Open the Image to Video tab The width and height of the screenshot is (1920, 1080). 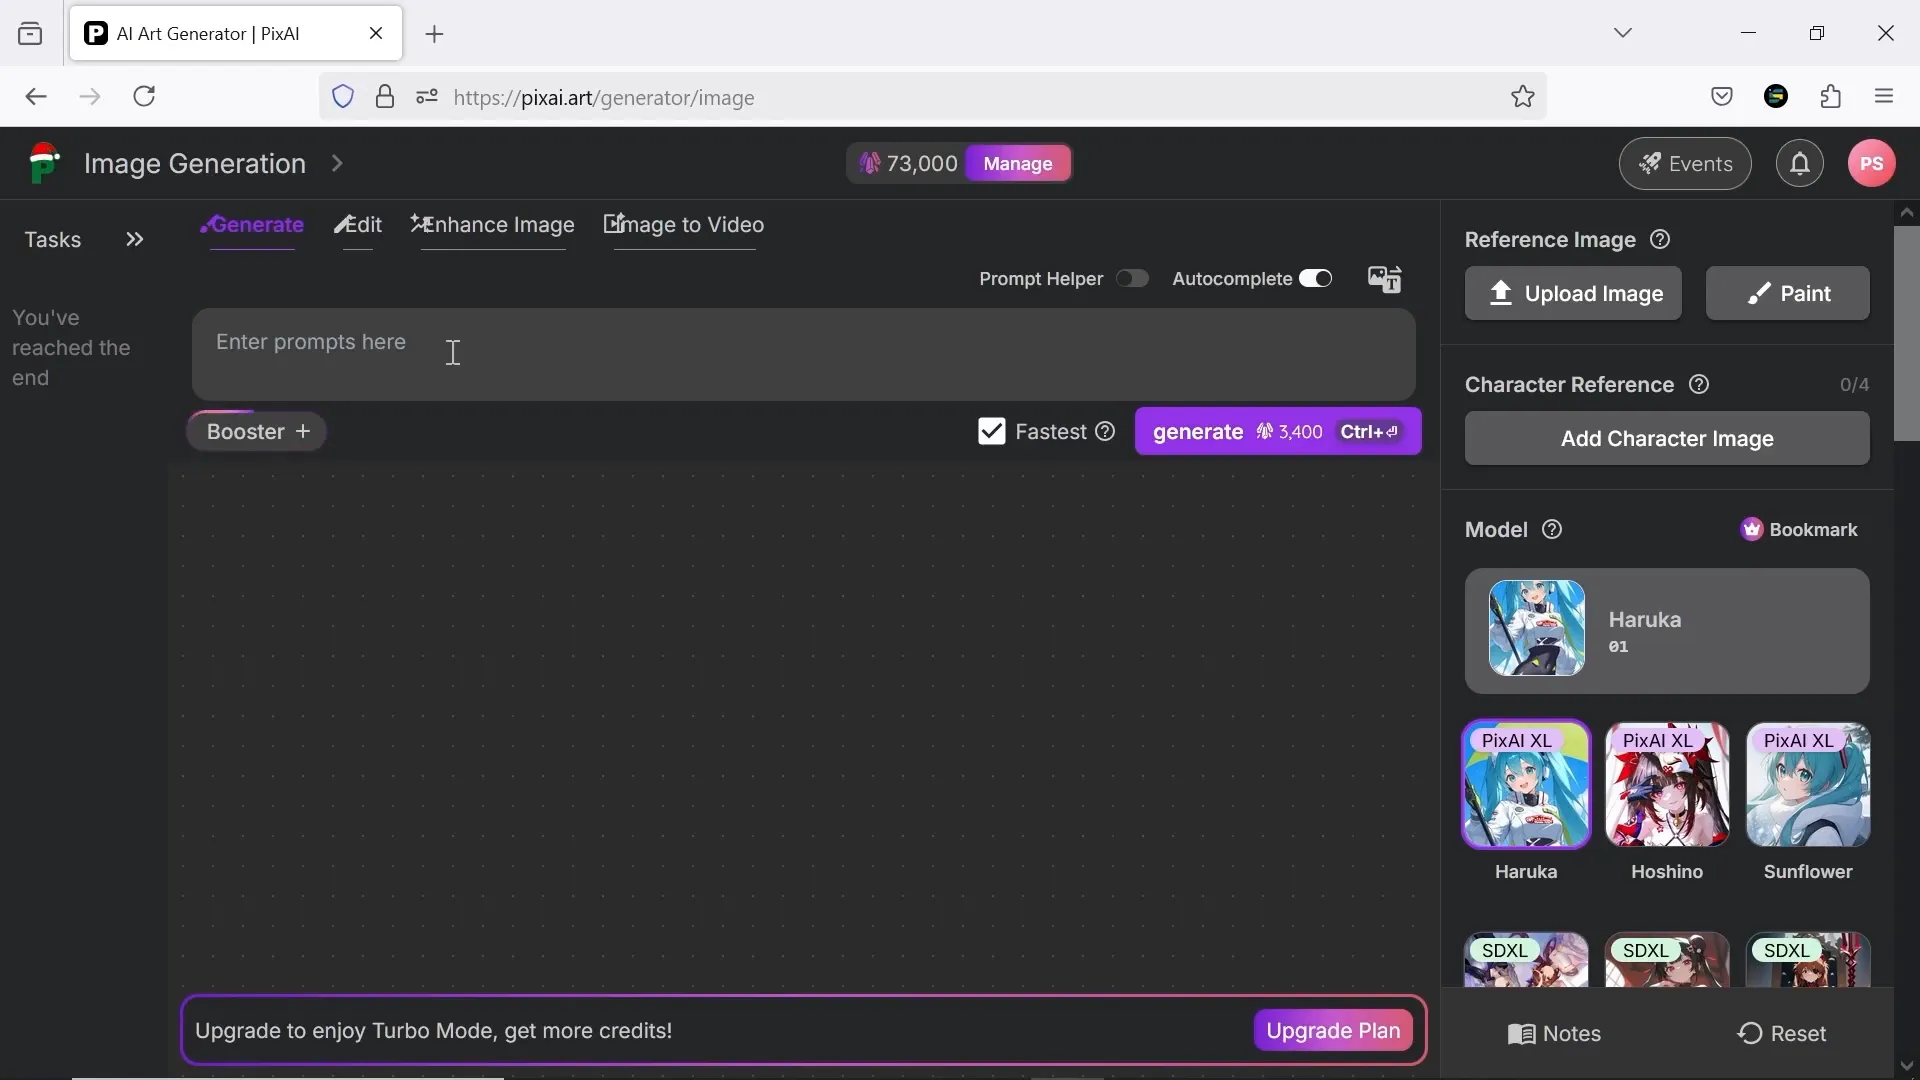(684, 226)
